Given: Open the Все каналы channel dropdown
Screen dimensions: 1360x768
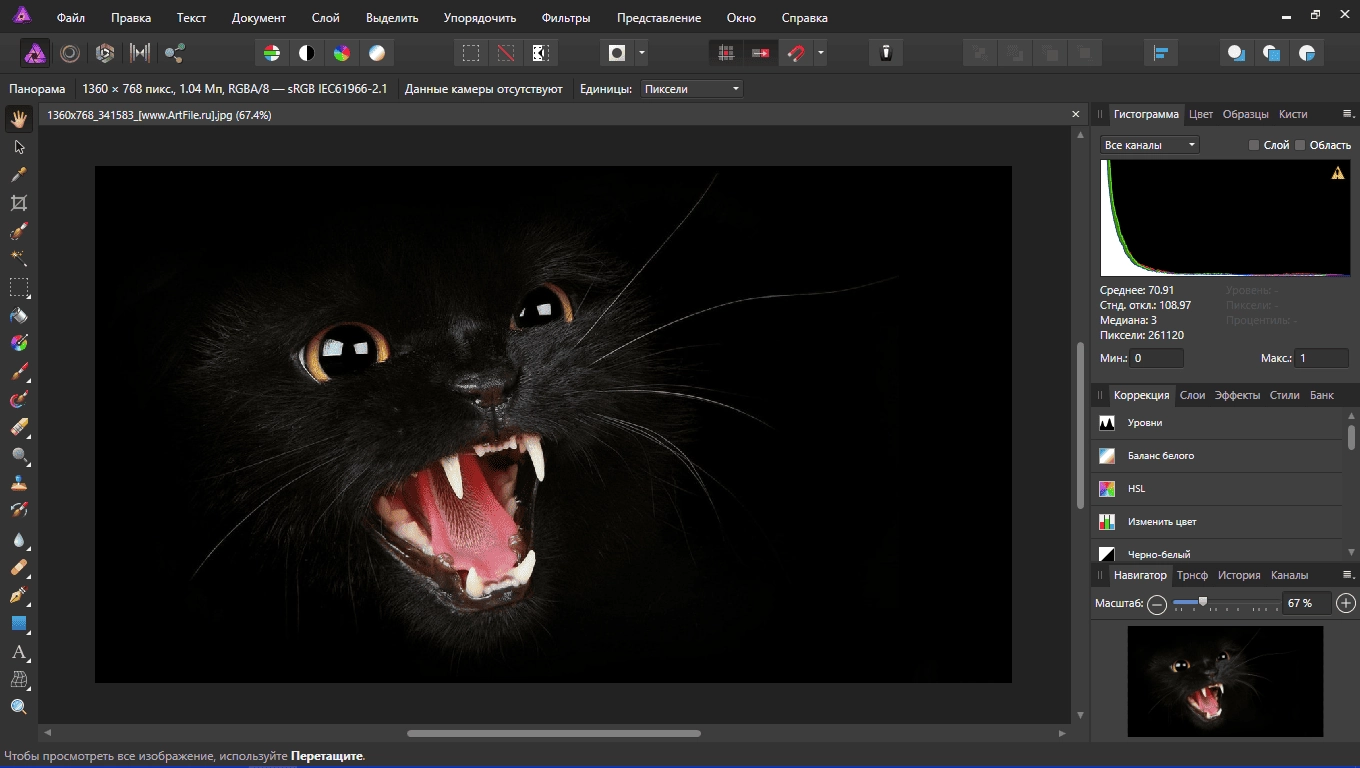Looking at the screenshot, I should (1150, 145).
